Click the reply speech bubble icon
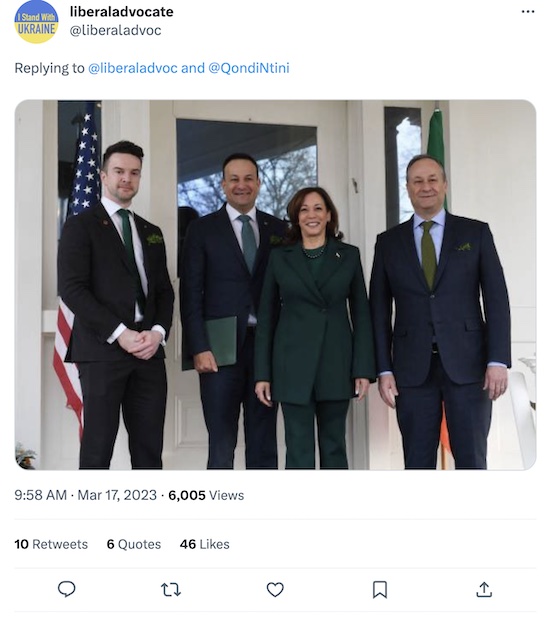The height and width of the screenshot is (617, 550). point(66,589)
